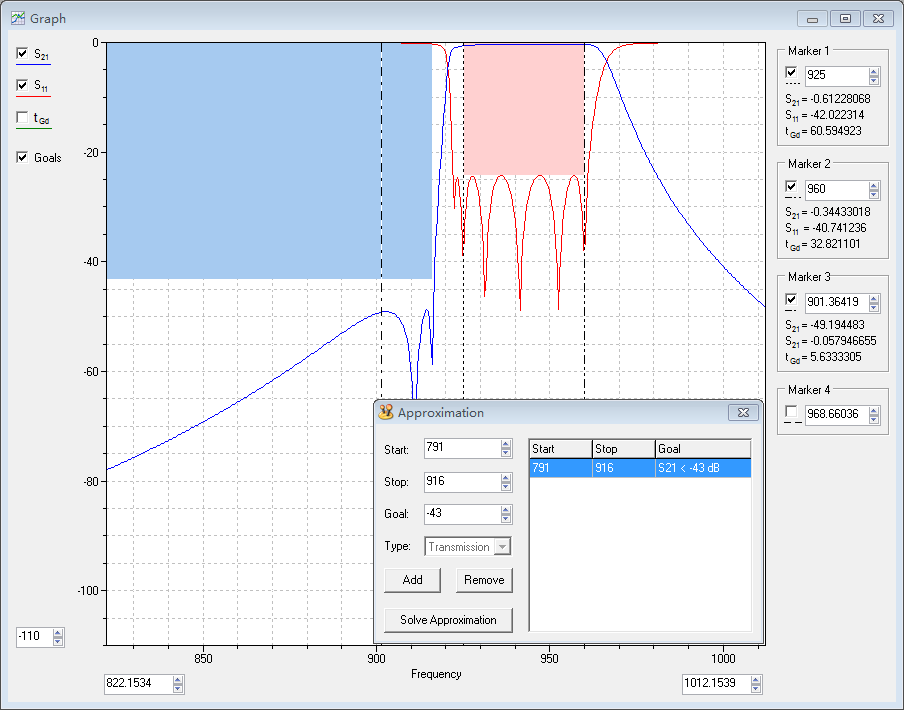904x710 pixels.
Task: Disable the Marker 1 checkbox
Action: (x=792, y=74)
